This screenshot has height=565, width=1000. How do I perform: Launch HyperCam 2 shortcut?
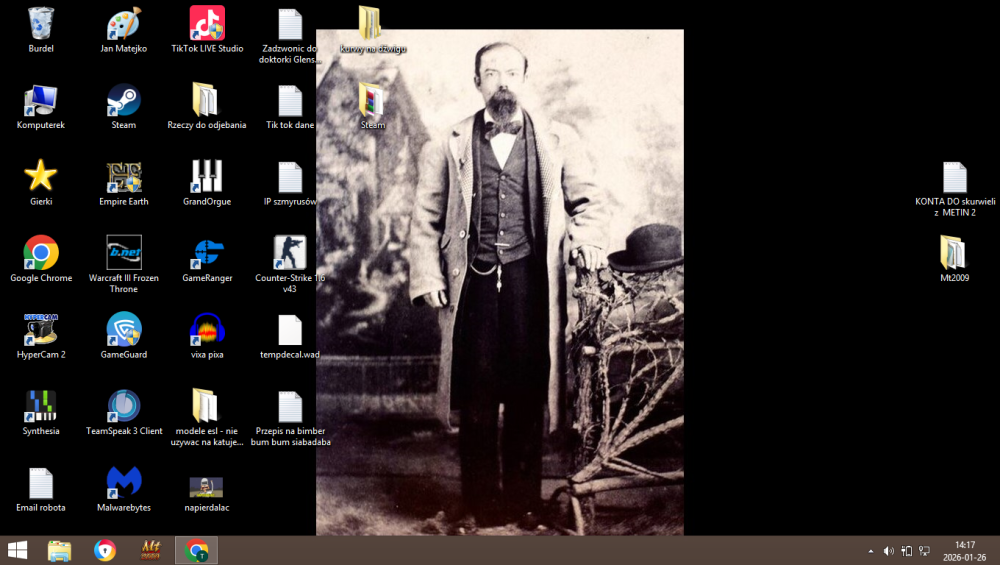point(41,330)
